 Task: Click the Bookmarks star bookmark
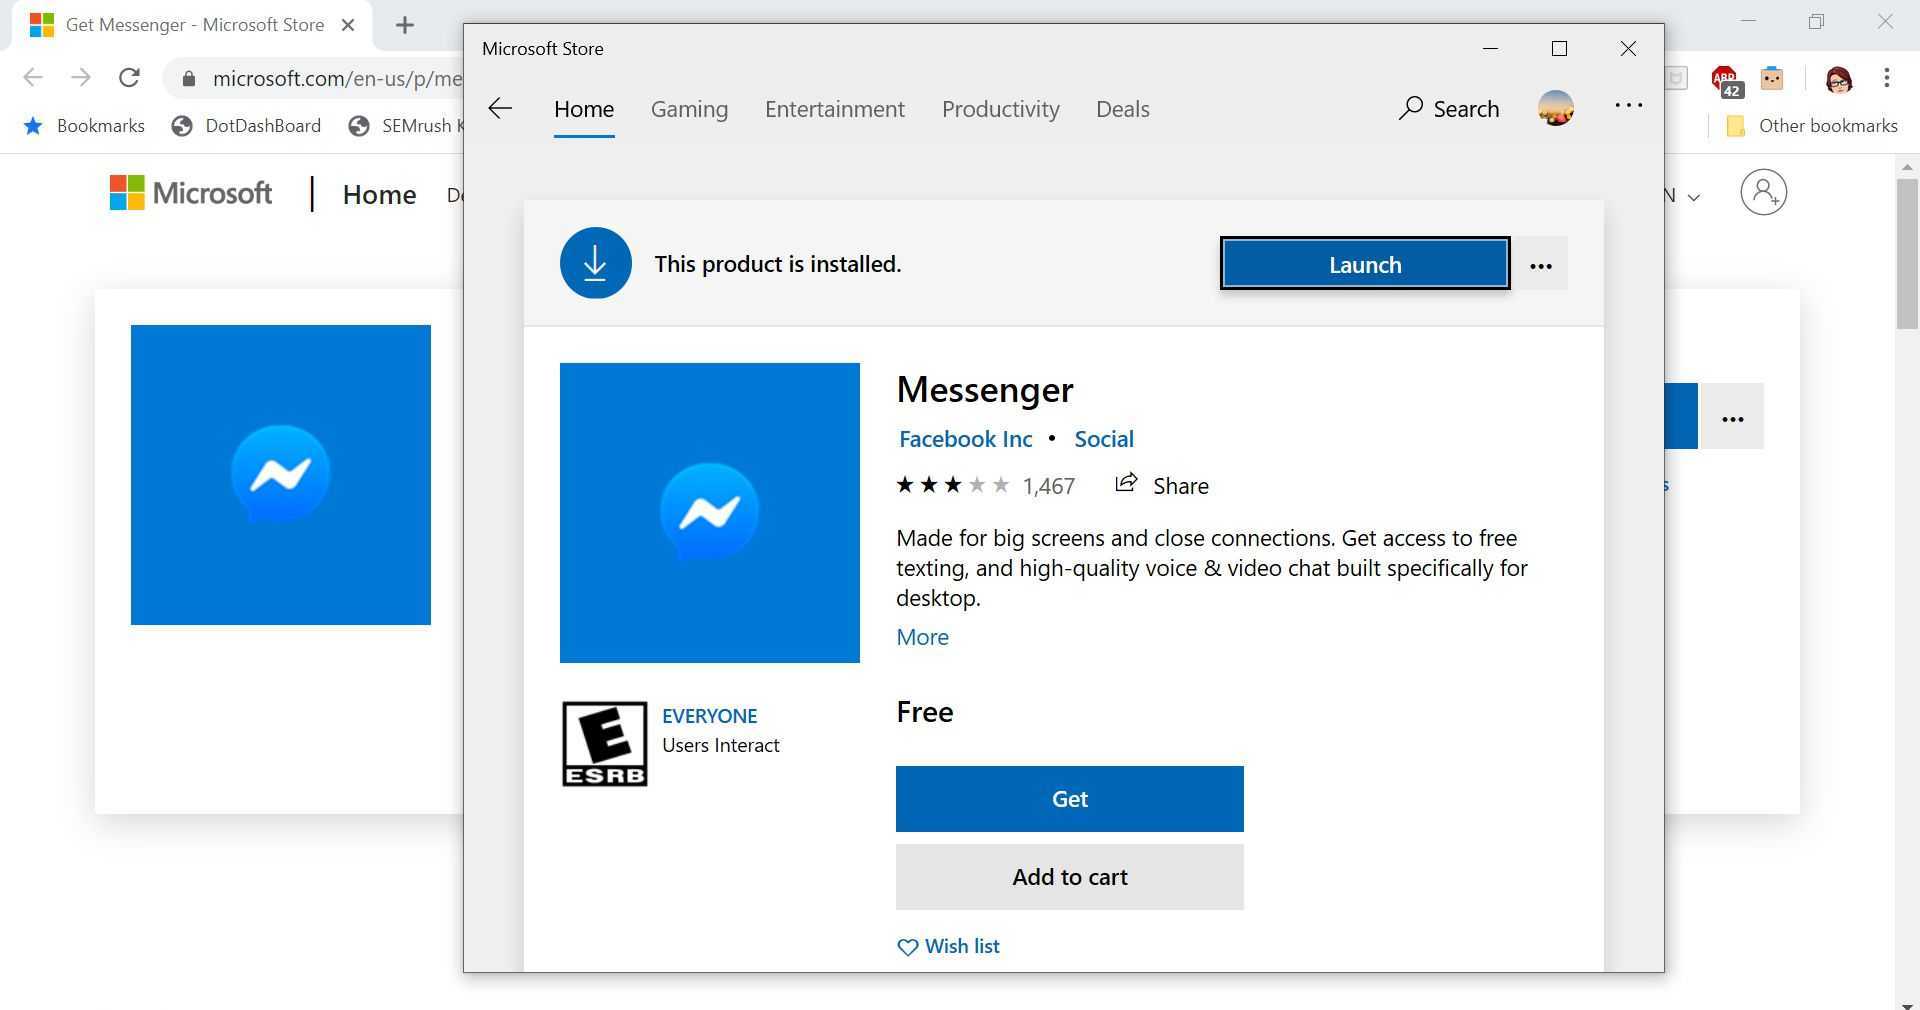pos(84,126)
